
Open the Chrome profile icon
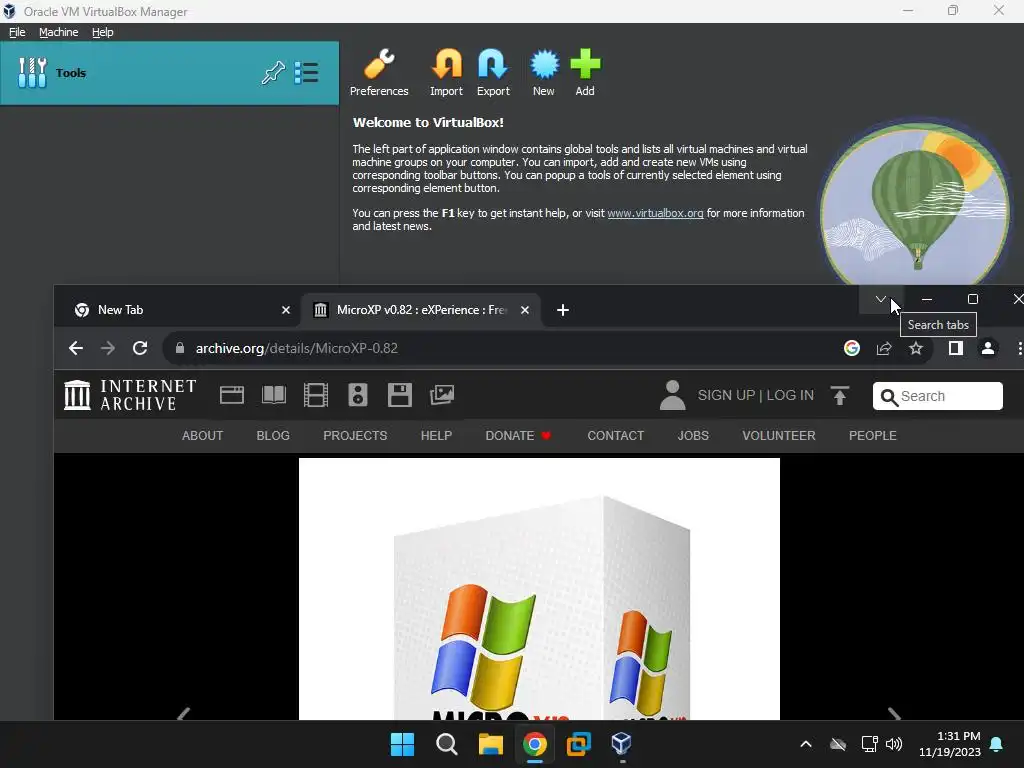[987, 348]
